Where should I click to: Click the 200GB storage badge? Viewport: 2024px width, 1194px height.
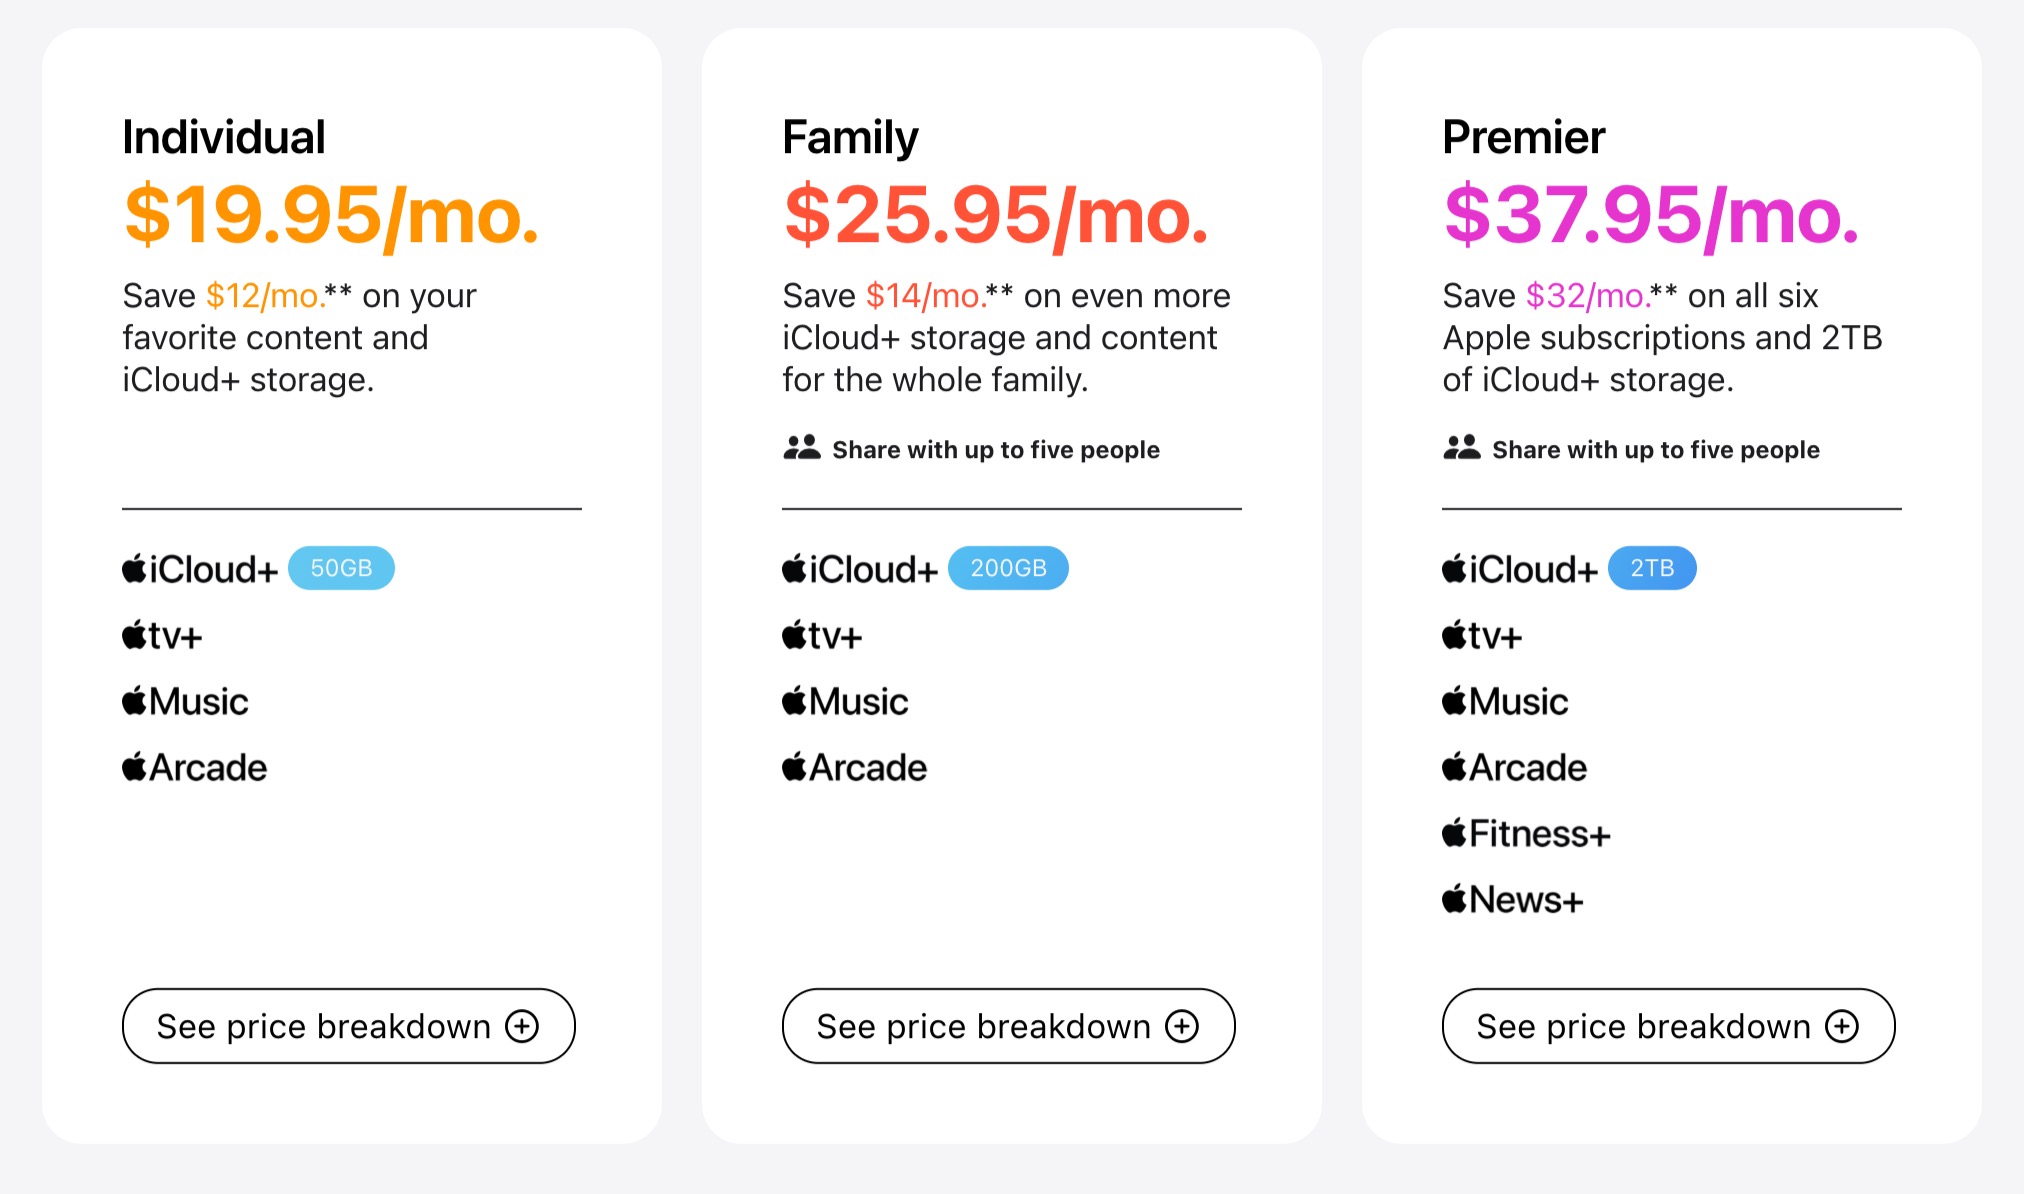pyautogui.click(x=1008, y=567)
